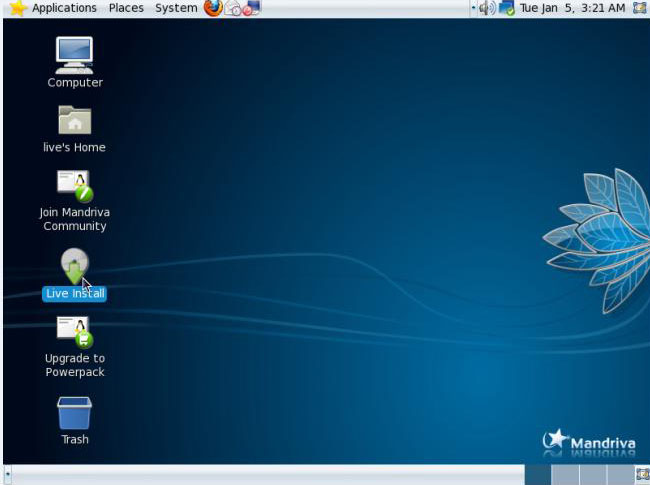Image resolution: width=650 pixels, height=485 pixels.
Task: Switch to the third workspace in the switcher
Action: [x=592, y=475]
